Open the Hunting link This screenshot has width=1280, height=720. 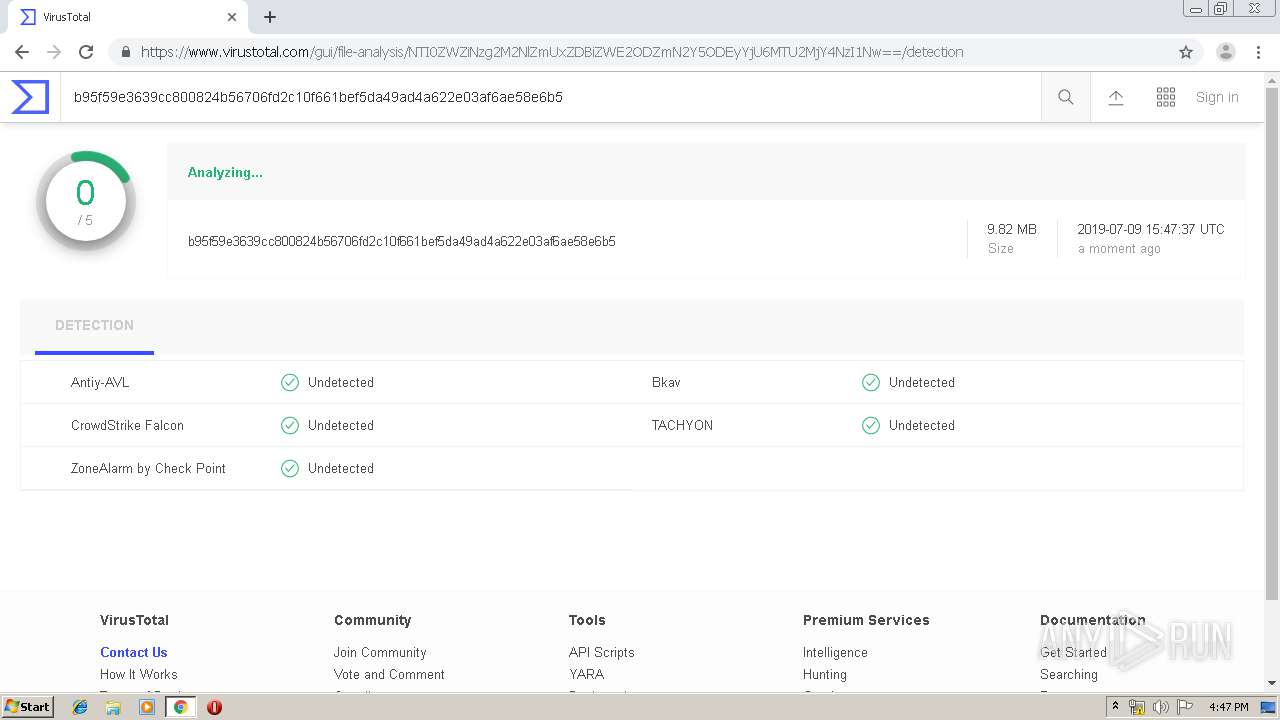[x=825, y=674]
